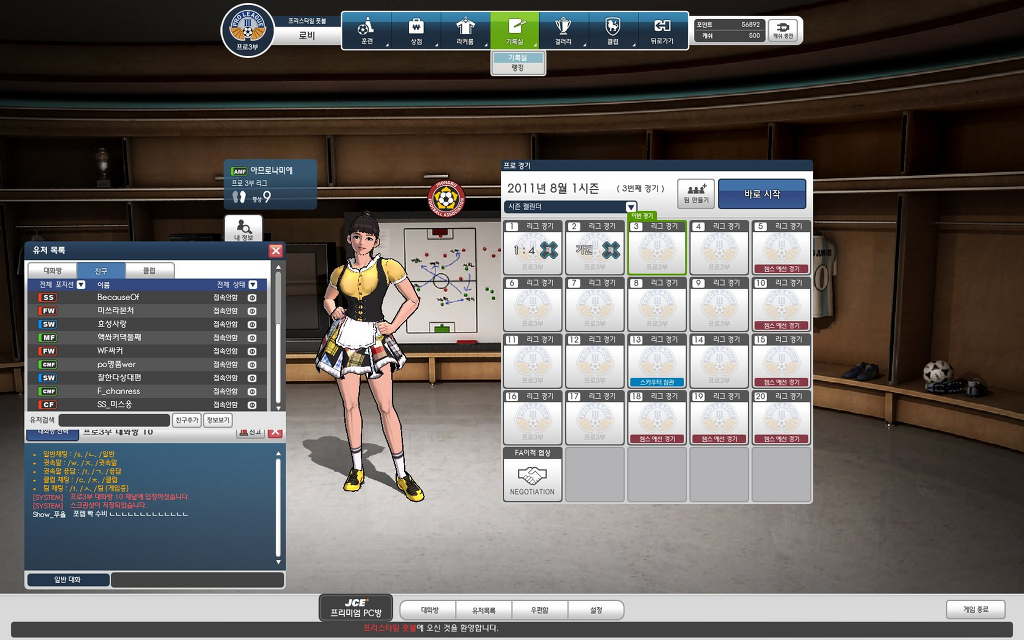This screenshot has width=1024, height=640.
Task: Expand the 시즌 캘린더 dropdown
Action: tap(631, 207)
